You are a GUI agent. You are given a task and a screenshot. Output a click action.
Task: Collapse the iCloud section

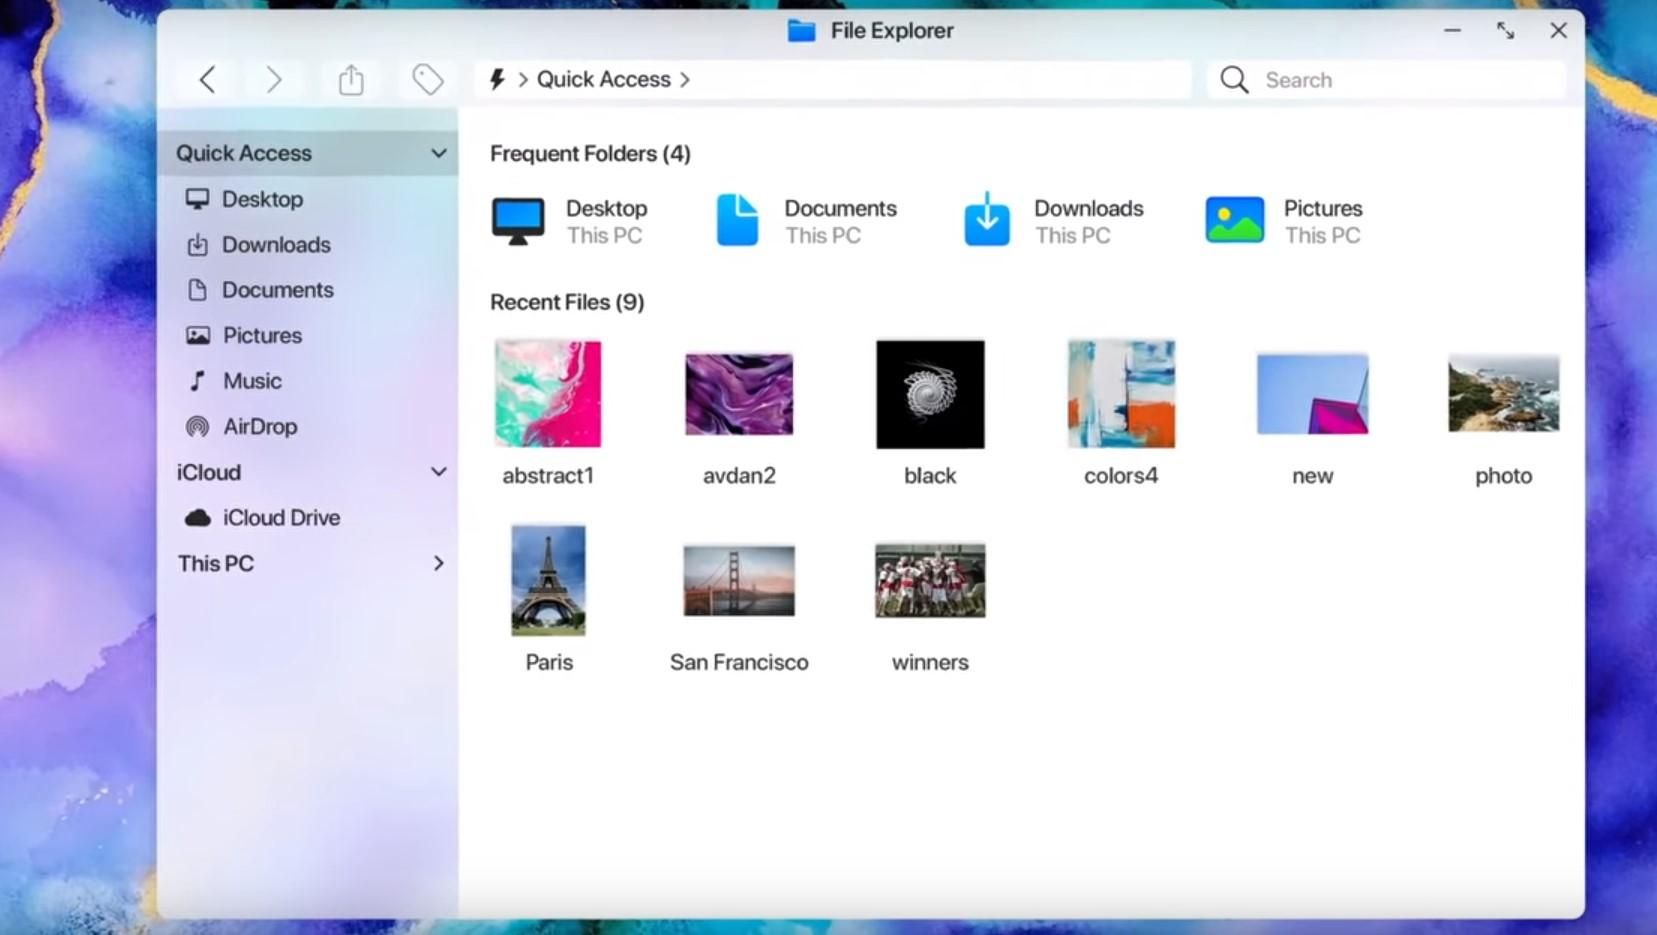(439, 471)
